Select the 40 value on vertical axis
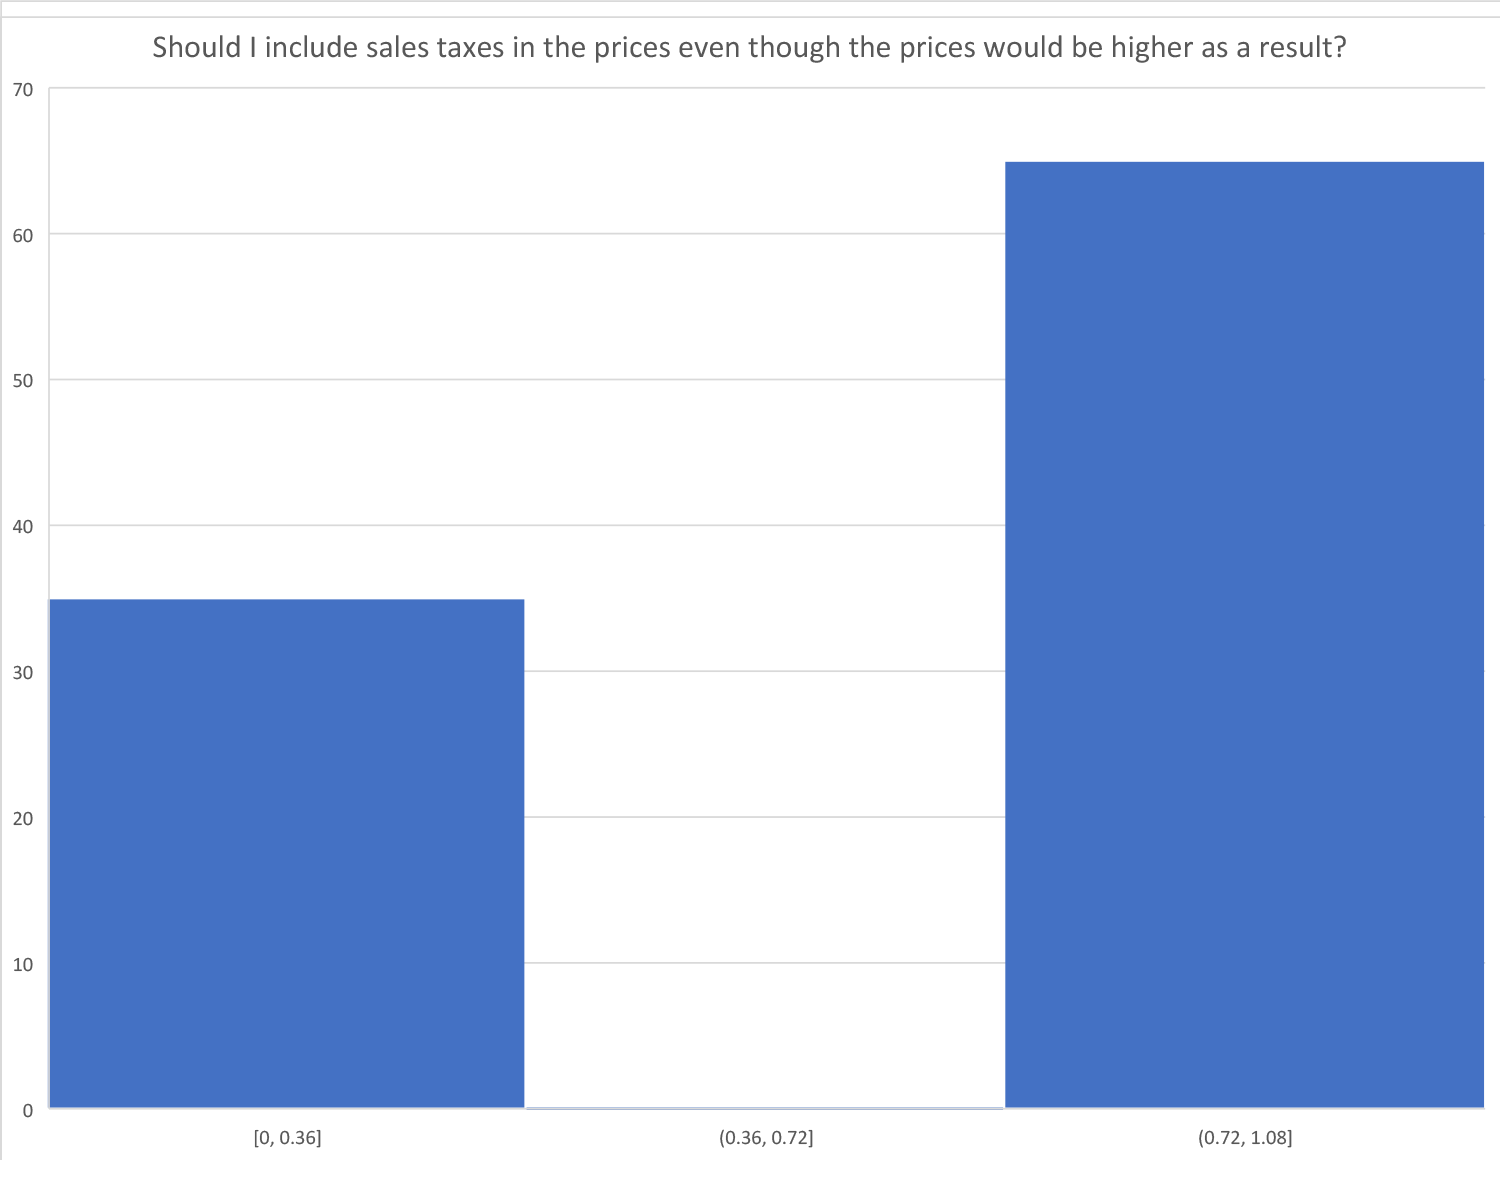This screenshot has height=1177, width=1500. (23, 527)
